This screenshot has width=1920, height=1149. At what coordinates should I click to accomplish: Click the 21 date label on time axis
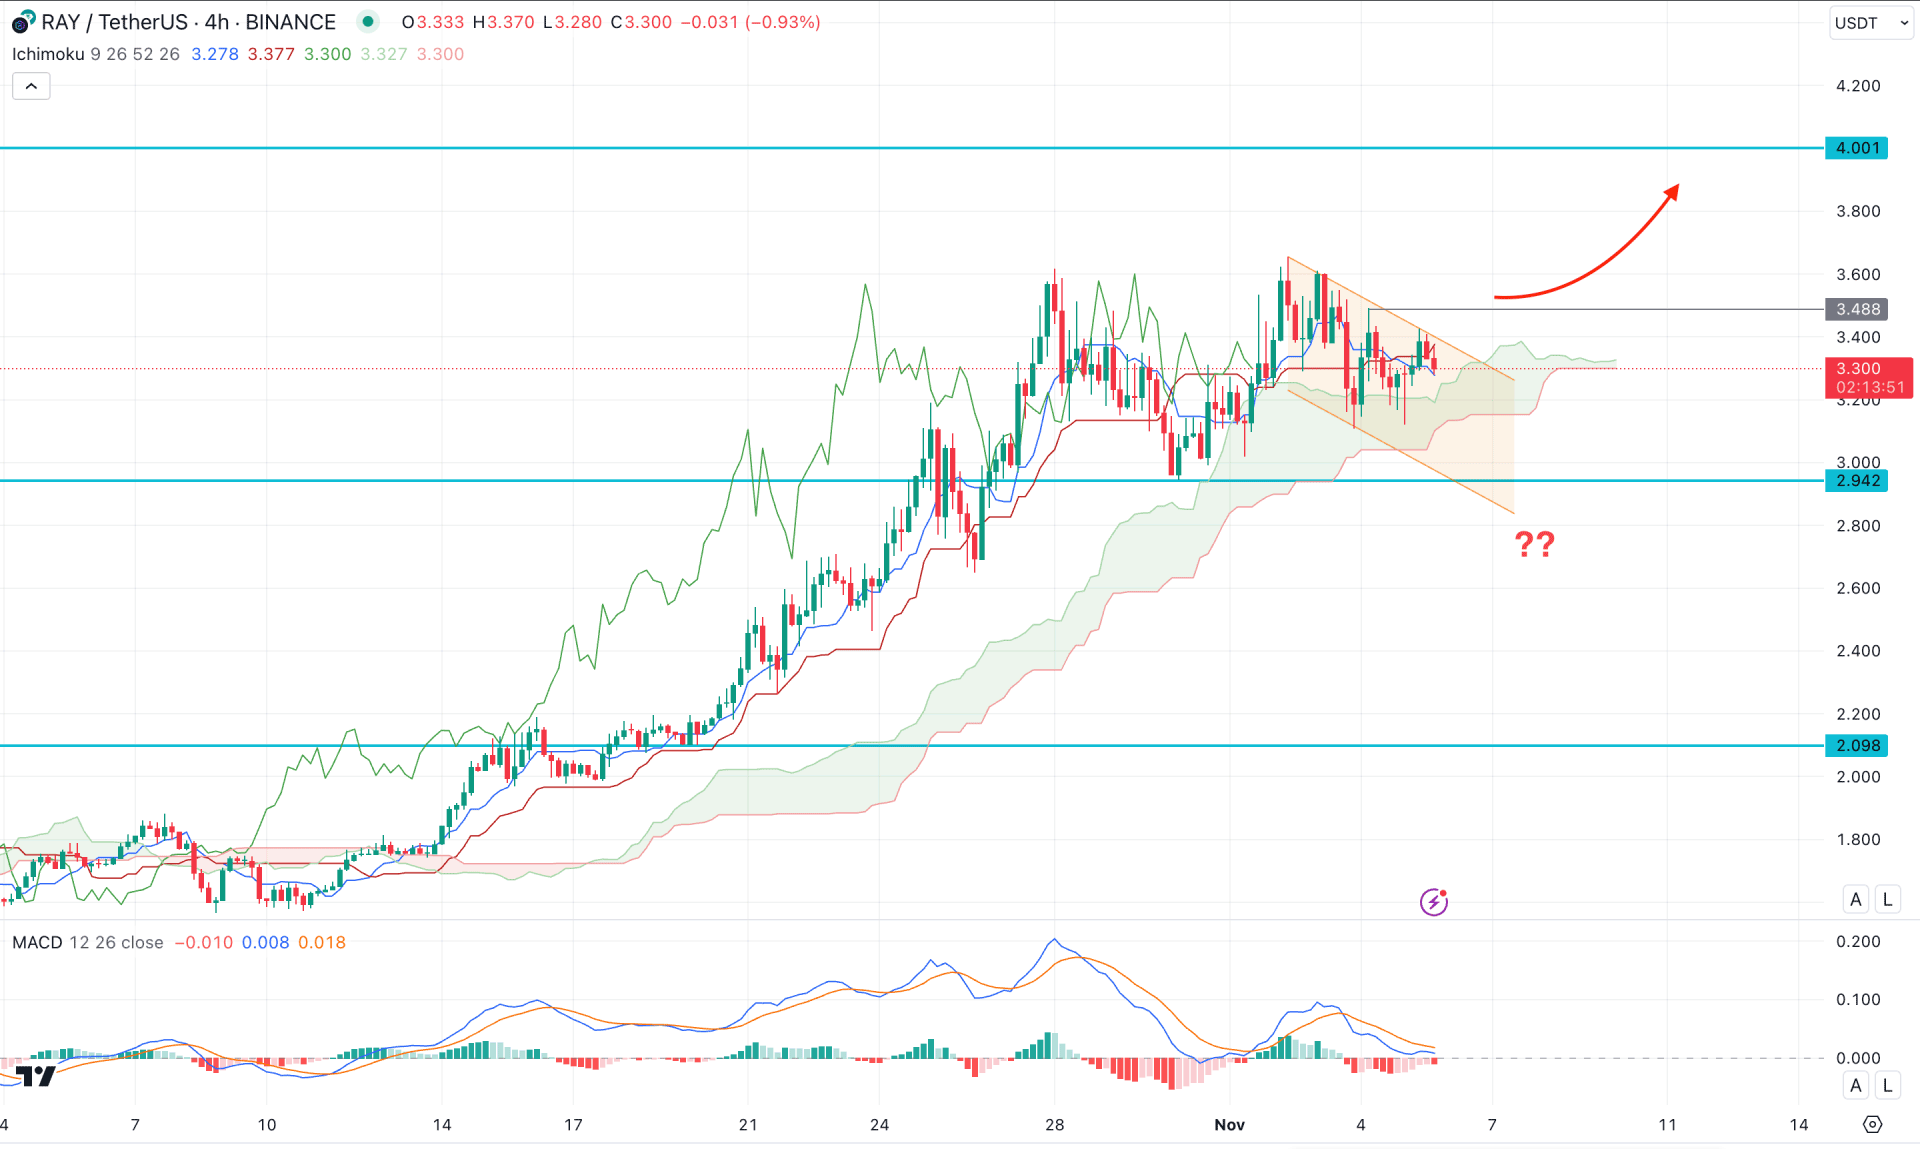pos(748,1125)
